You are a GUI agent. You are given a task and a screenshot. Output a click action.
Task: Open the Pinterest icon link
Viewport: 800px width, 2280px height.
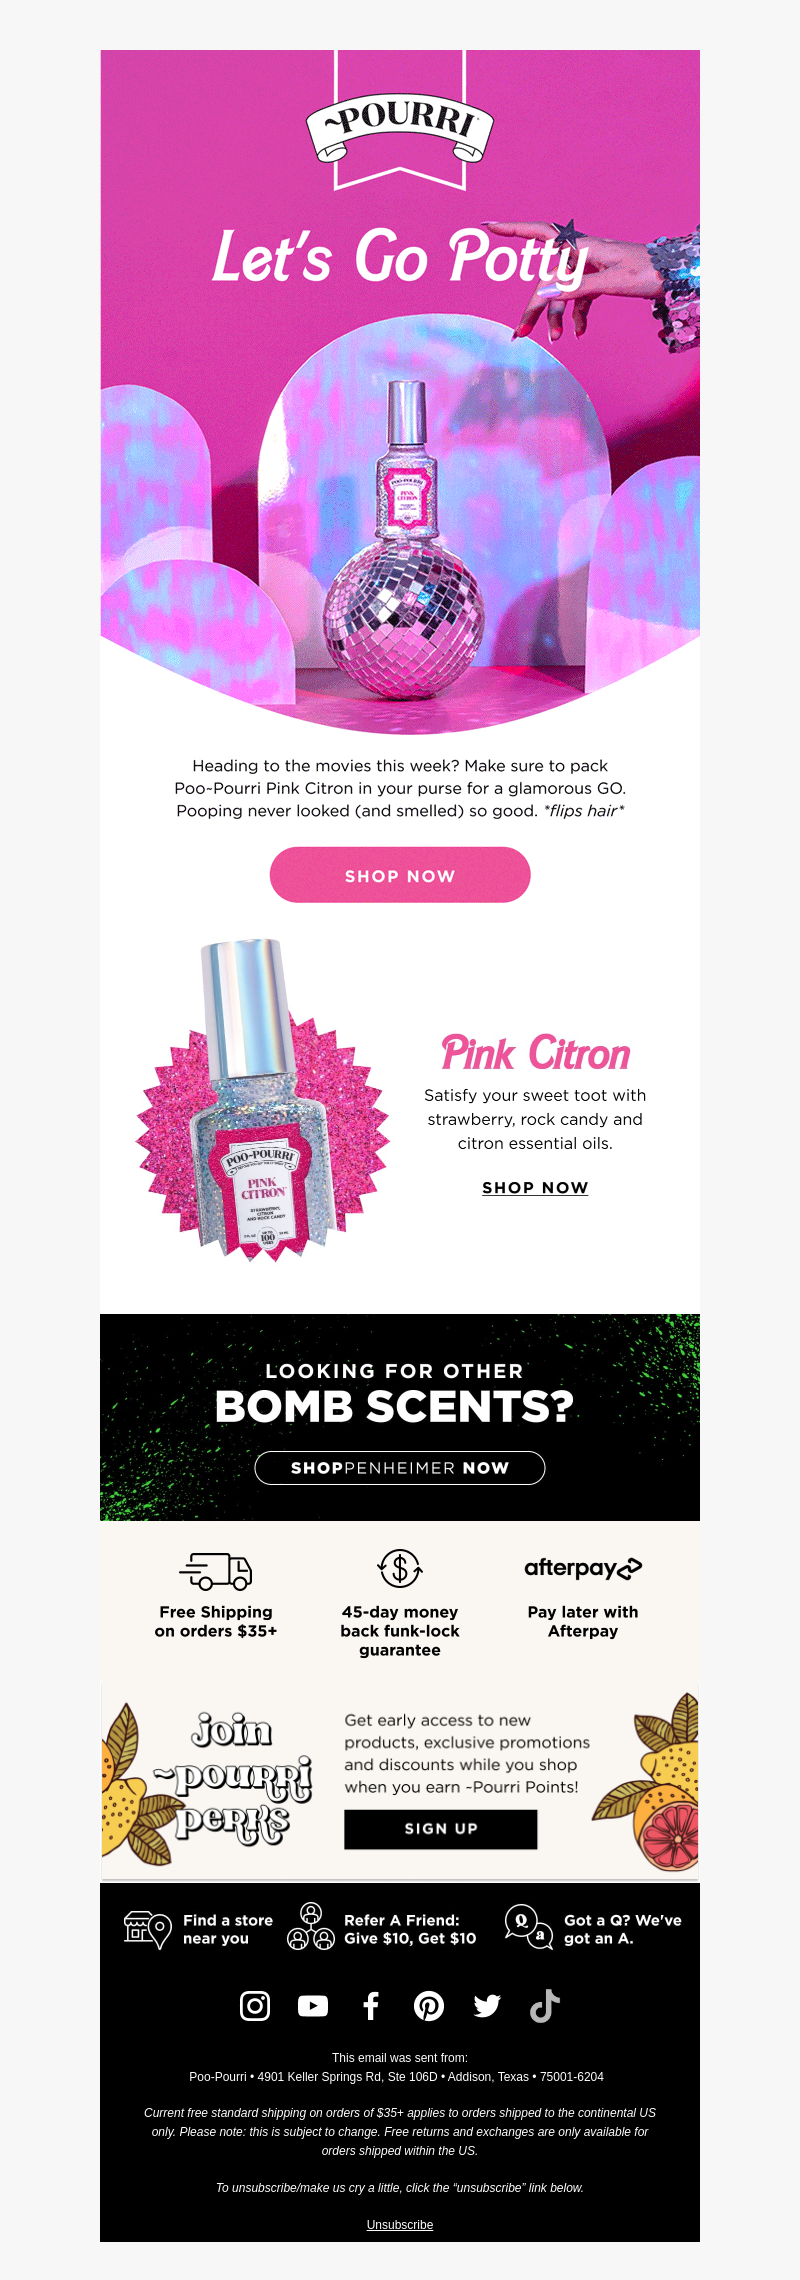pos(429,2006)
